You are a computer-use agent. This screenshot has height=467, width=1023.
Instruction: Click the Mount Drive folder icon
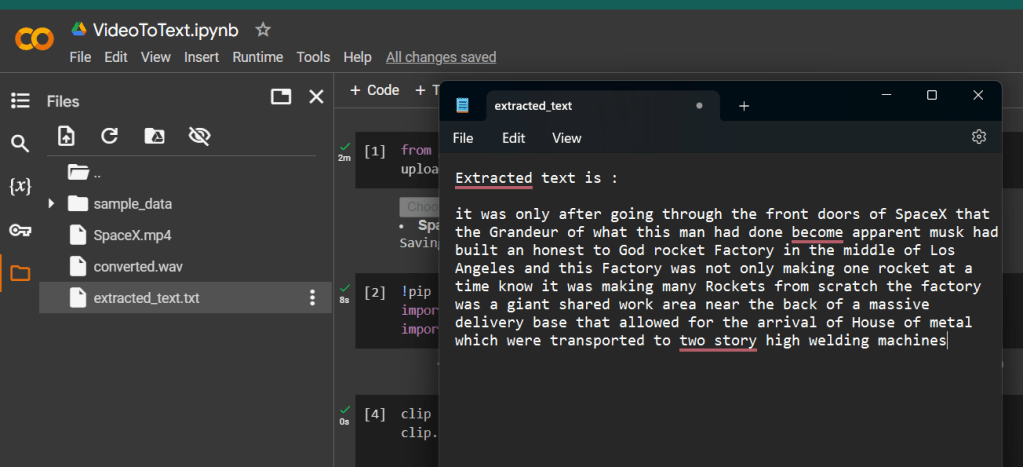pyautogui.click(x=155, y=136)
